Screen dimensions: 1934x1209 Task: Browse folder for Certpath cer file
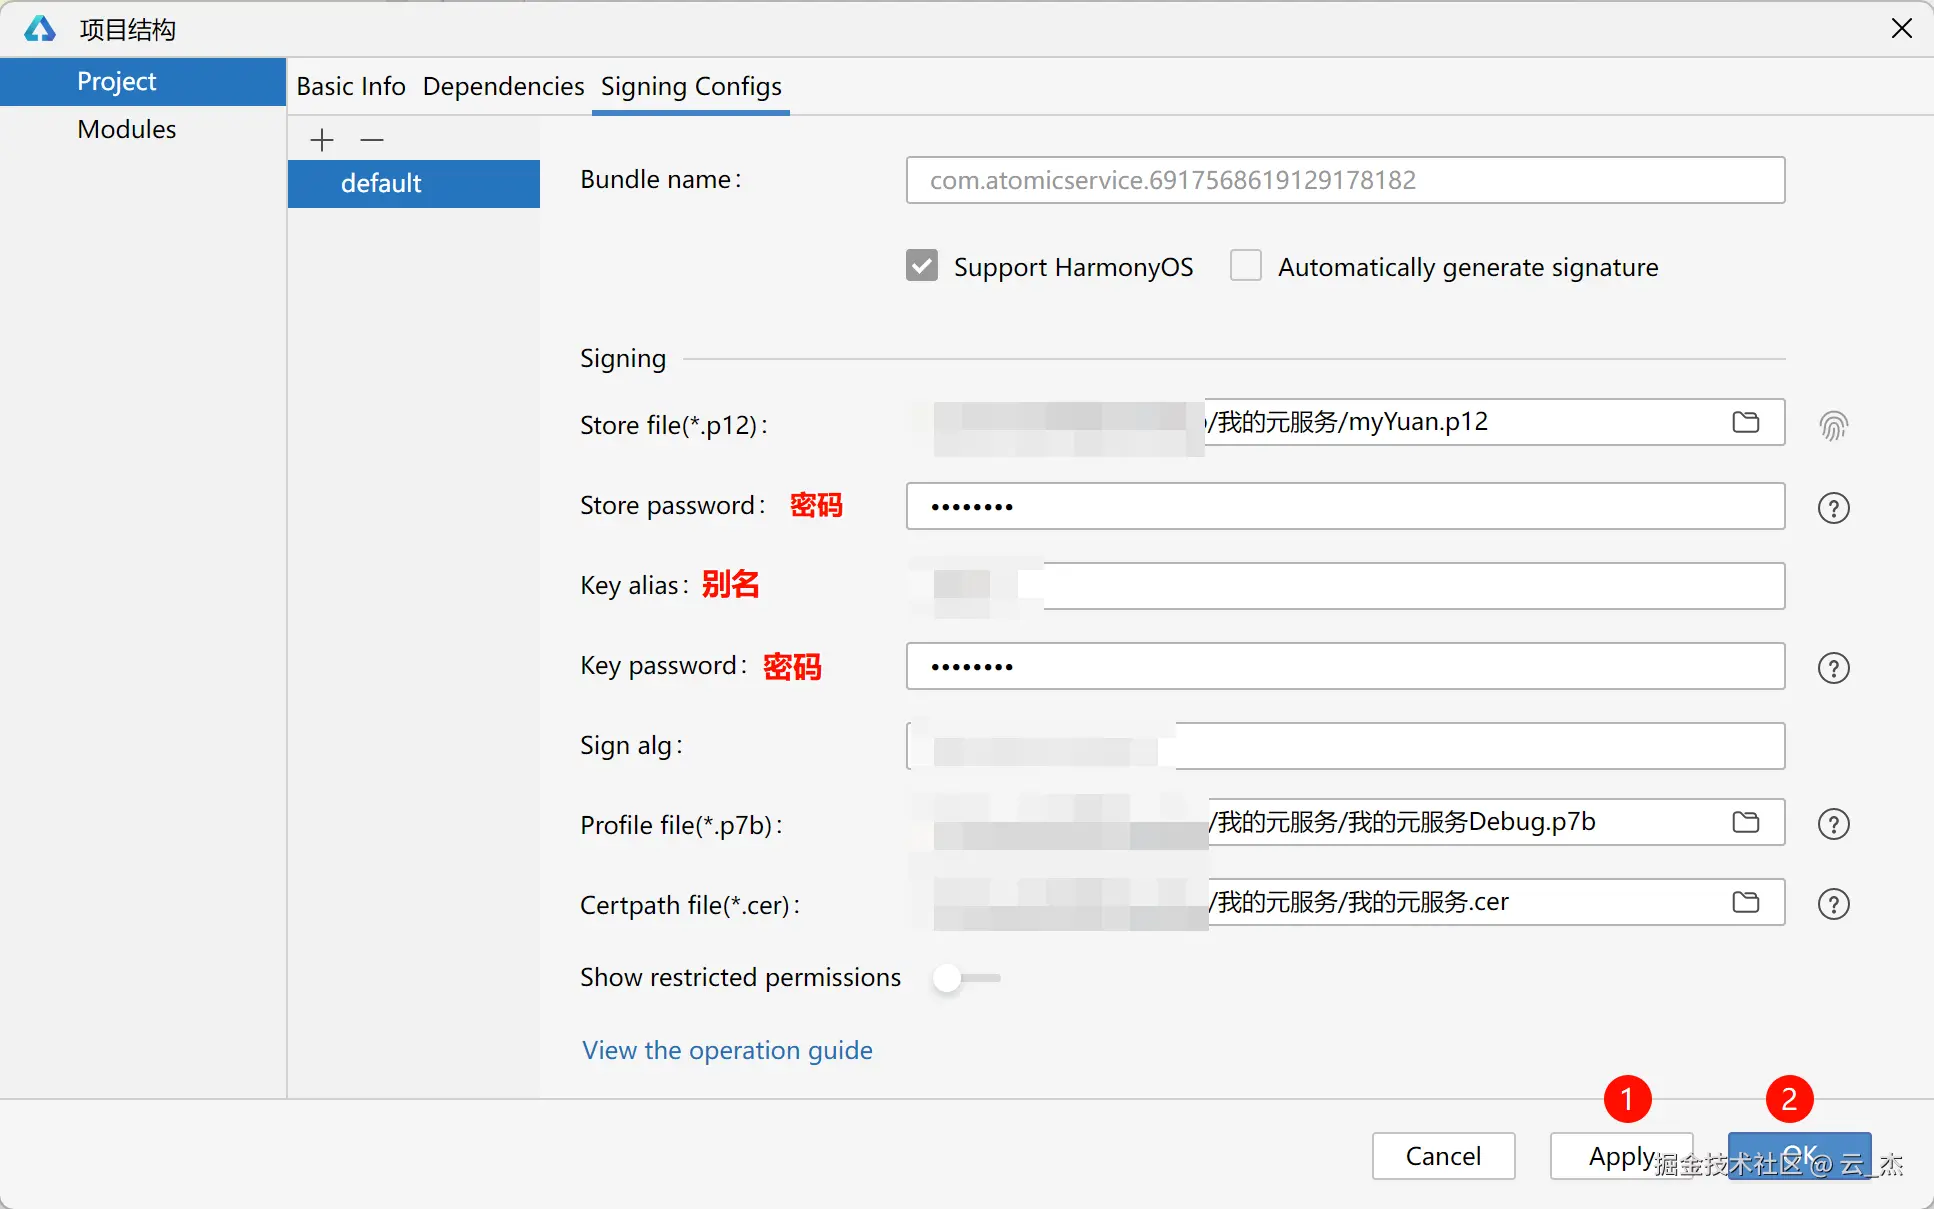(1745, 902)
